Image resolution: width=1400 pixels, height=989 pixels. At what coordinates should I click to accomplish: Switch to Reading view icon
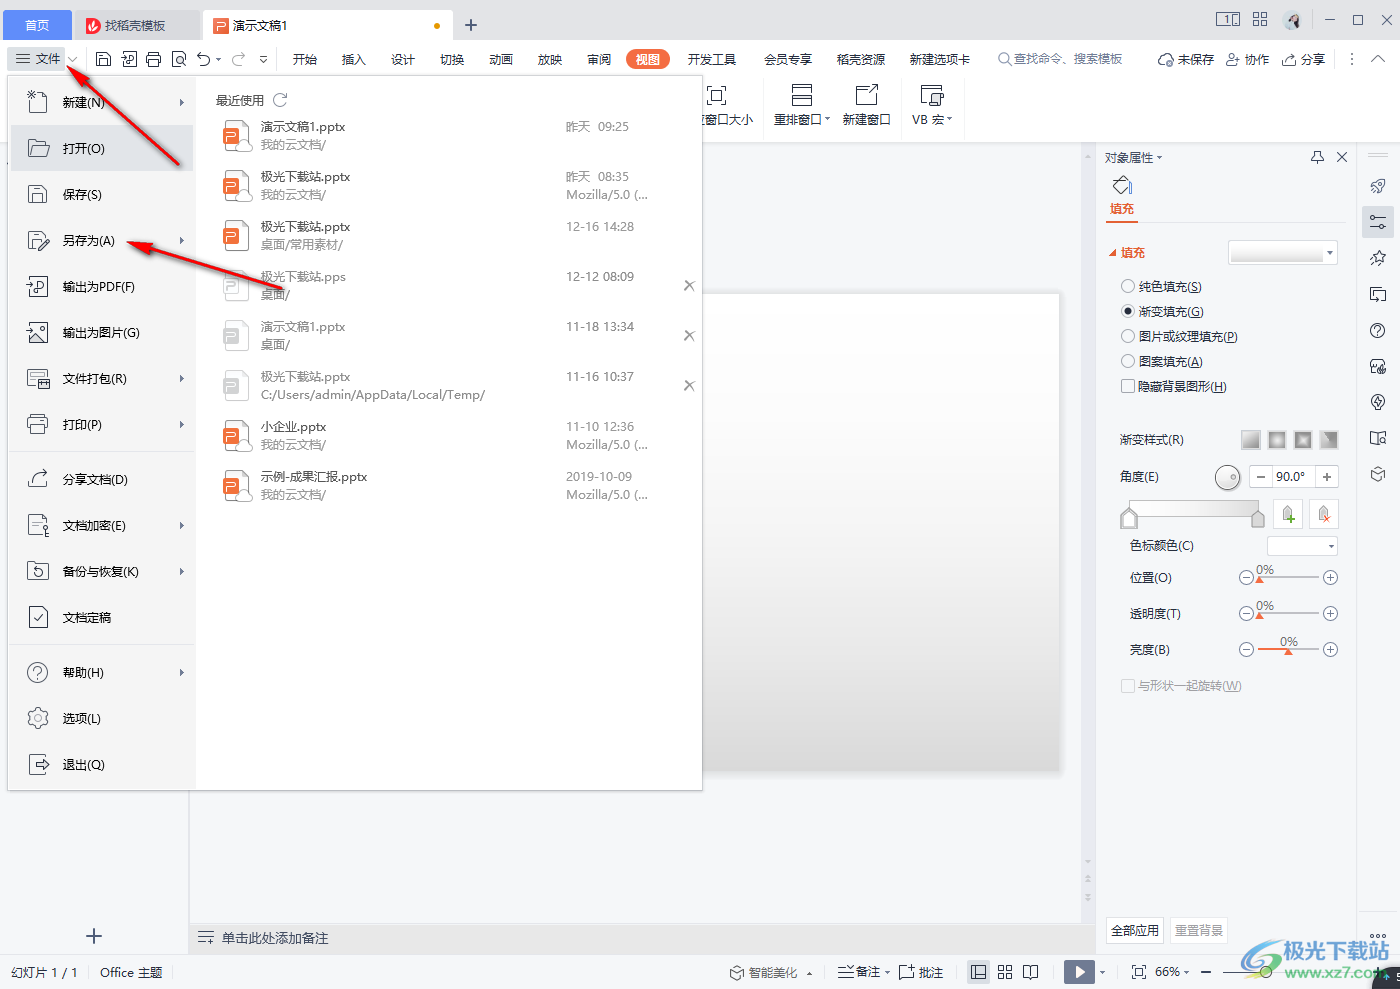point(1031,972)
